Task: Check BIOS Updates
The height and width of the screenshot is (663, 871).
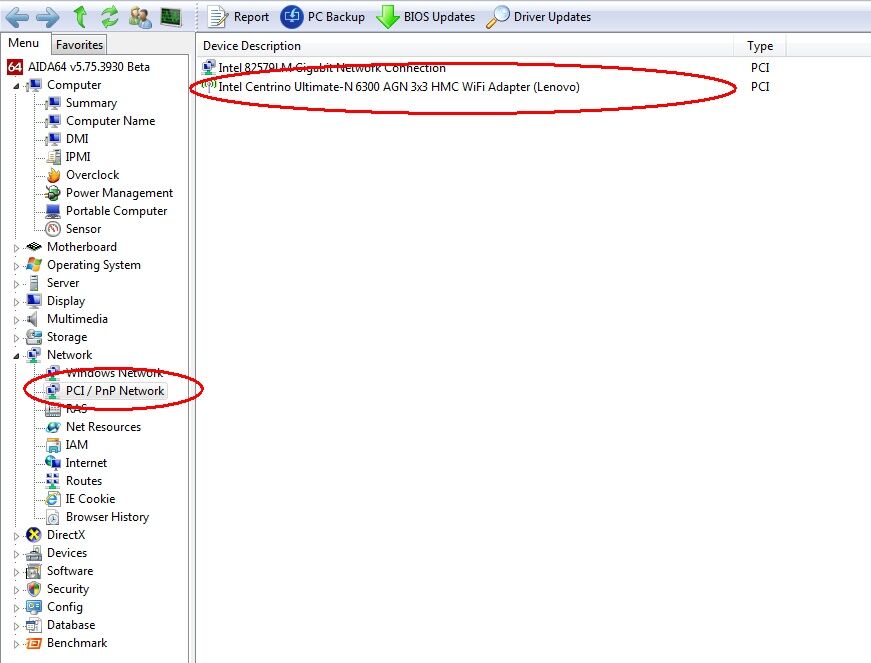Action: point(426,17)
